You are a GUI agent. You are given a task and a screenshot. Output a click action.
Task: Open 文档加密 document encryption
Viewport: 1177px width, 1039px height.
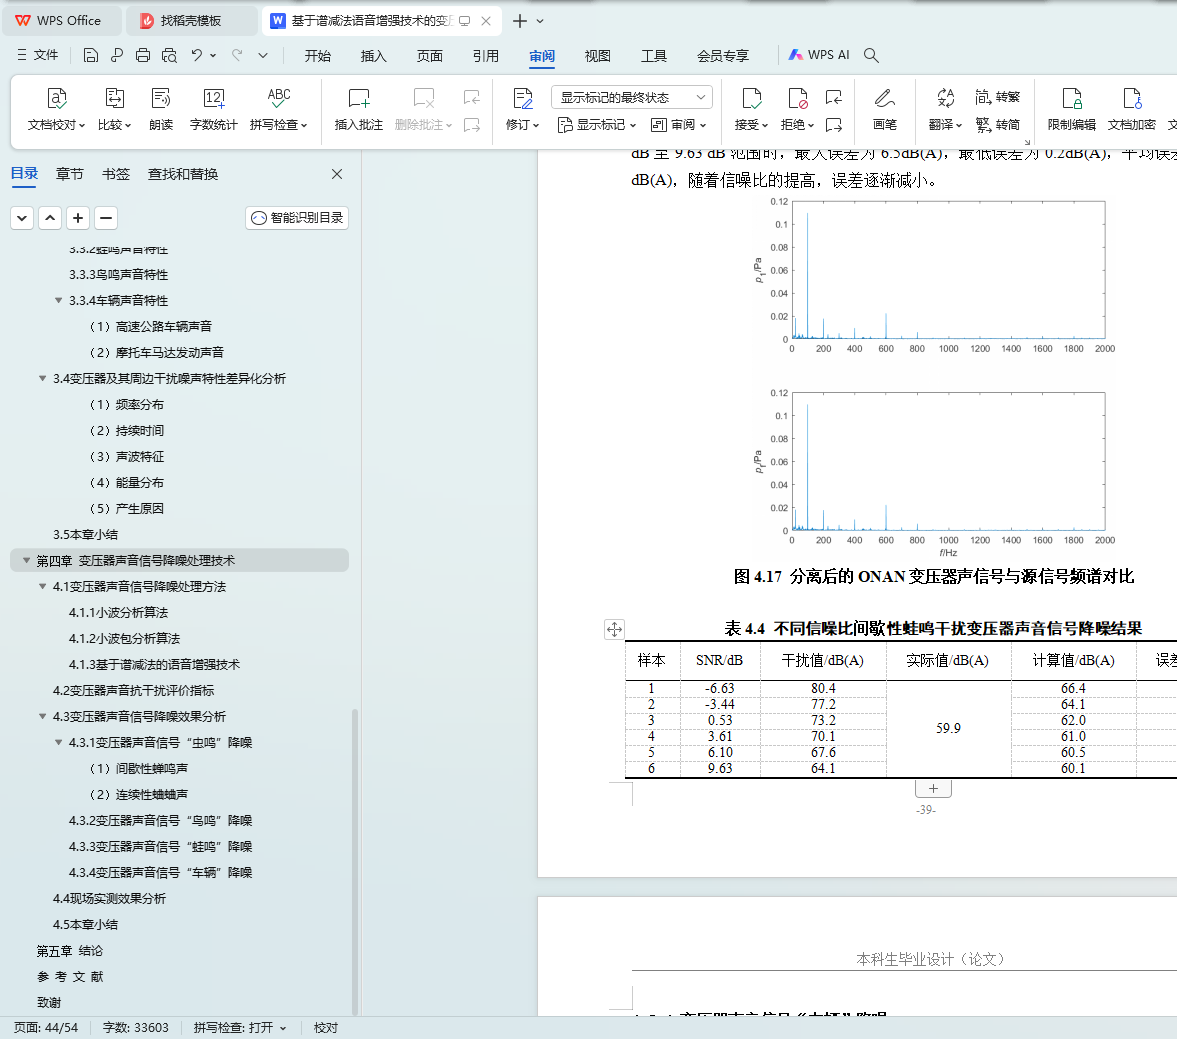(1131, 110)
